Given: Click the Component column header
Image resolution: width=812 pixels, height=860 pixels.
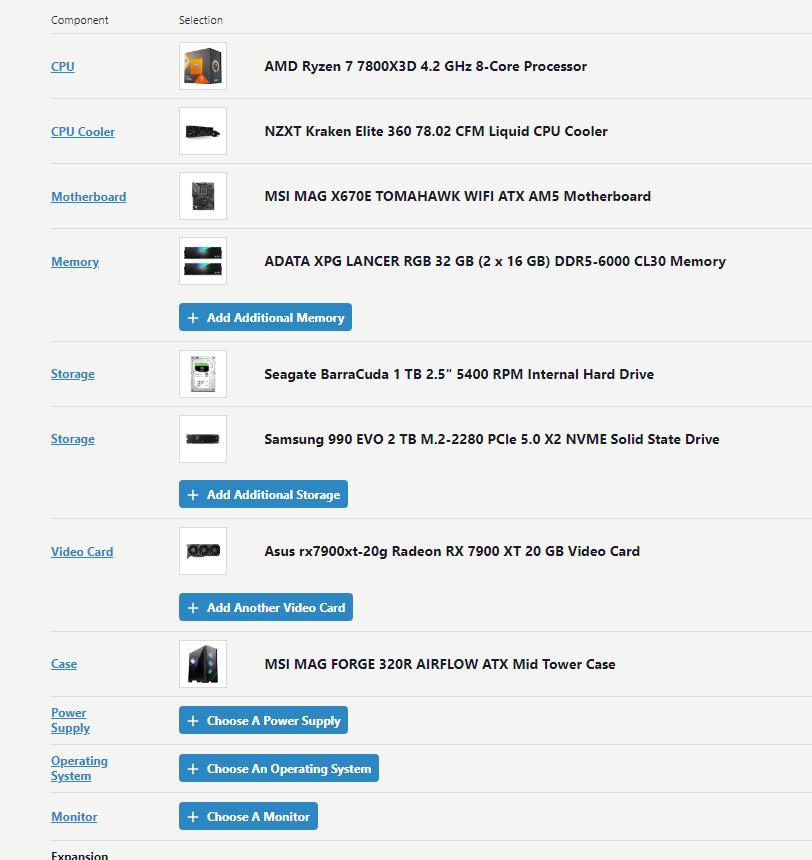Looking at the screenshot, I should [80, 20].
